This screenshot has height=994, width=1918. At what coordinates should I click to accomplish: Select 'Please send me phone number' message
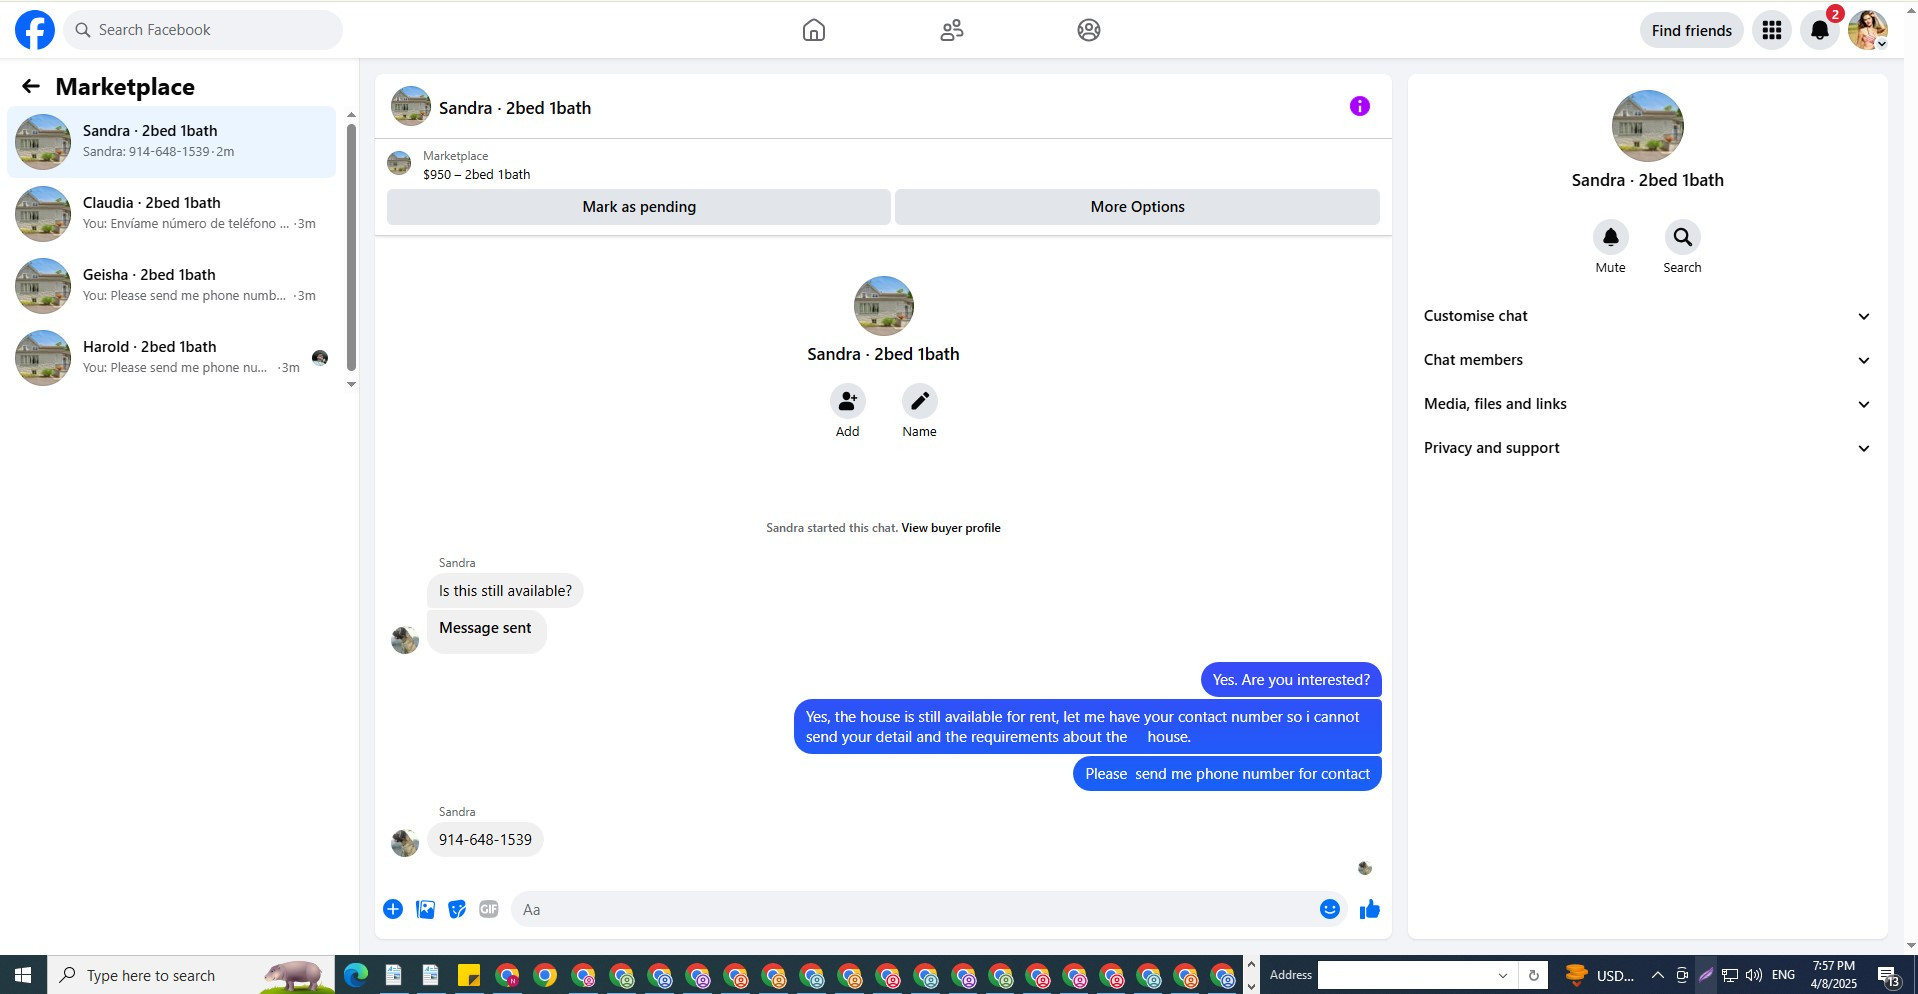point(1227,774)
